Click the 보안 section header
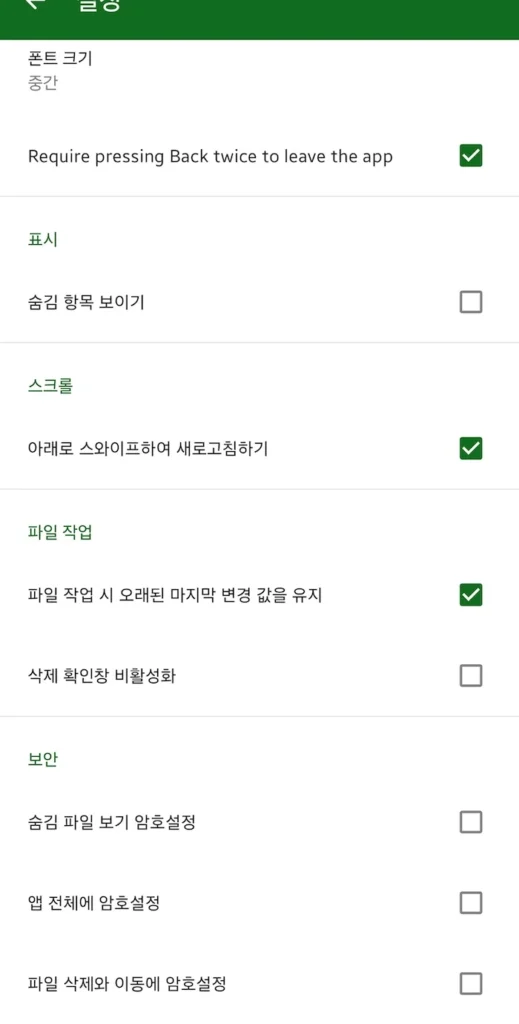The image size is (519, 1024). [x=42, y=760]
